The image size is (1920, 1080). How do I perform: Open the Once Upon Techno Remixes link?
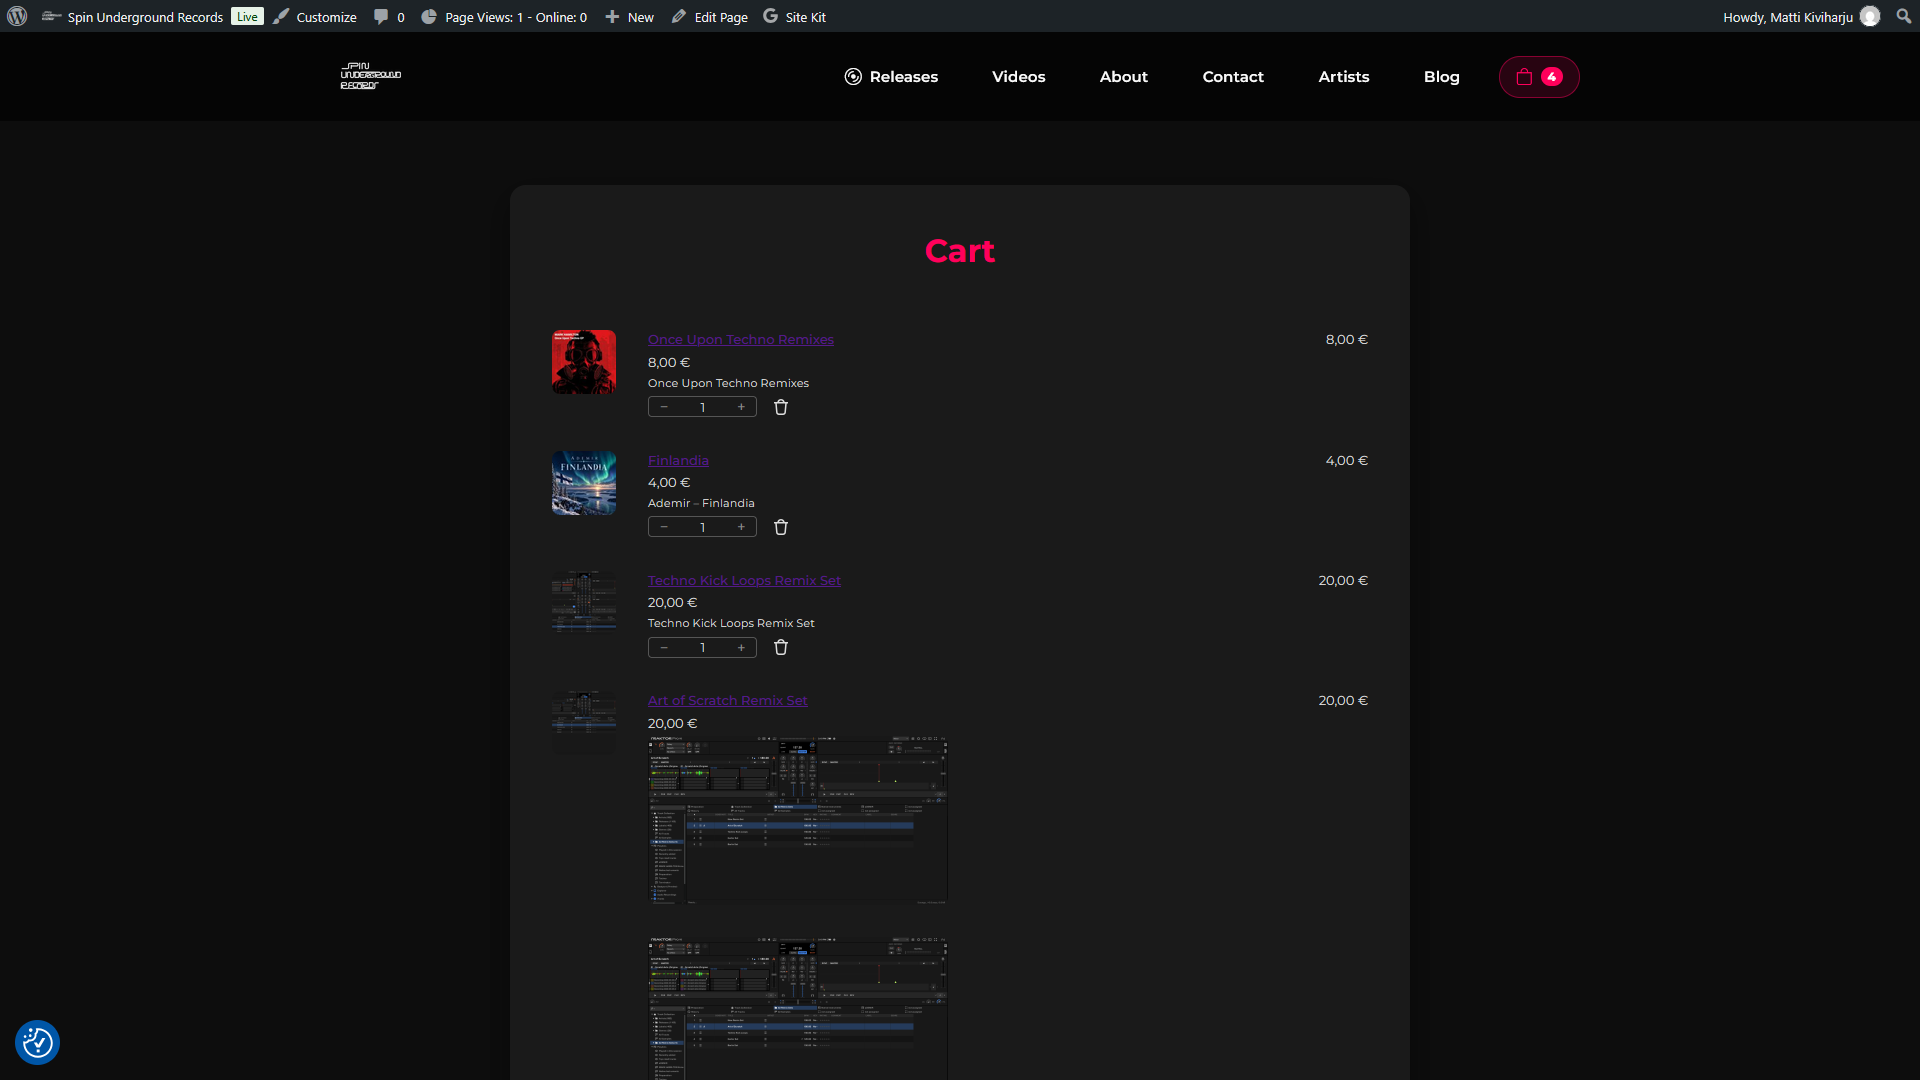[x=741, y=340]
